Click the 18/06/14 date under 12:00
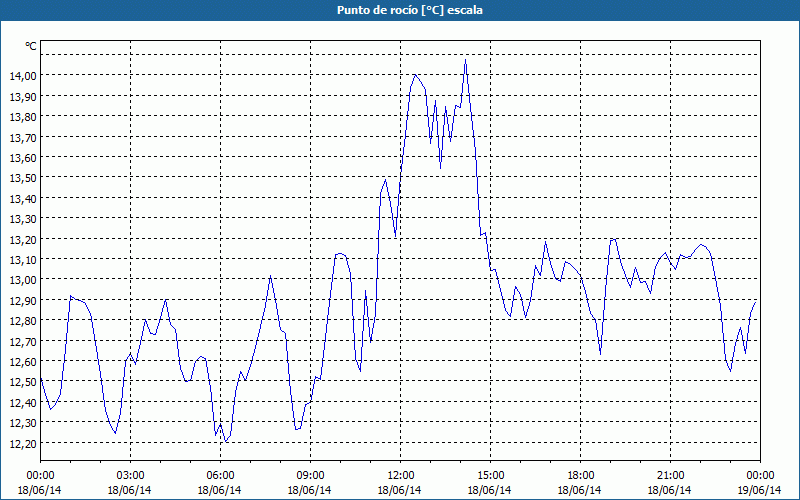This screenshot has width=800, height=500. [x=400, y=490]
